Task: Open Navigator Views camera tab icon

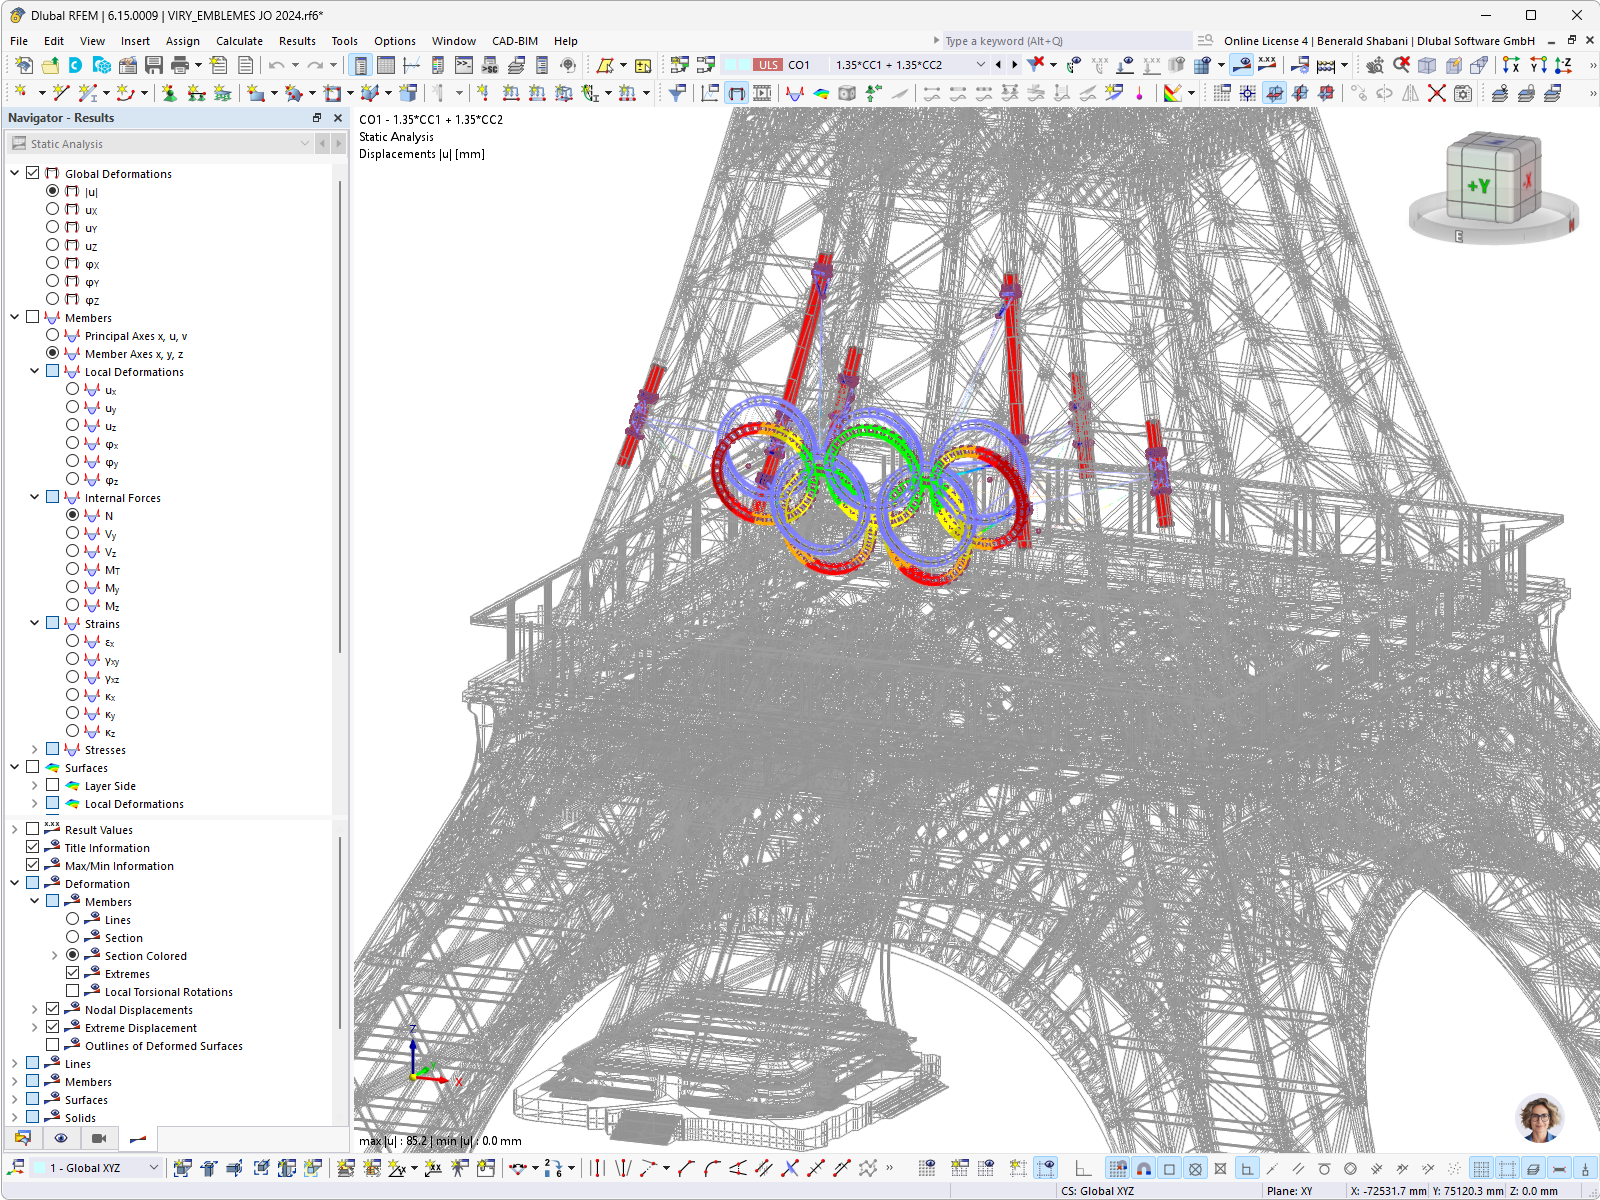Action: [x=99, y=1138]
